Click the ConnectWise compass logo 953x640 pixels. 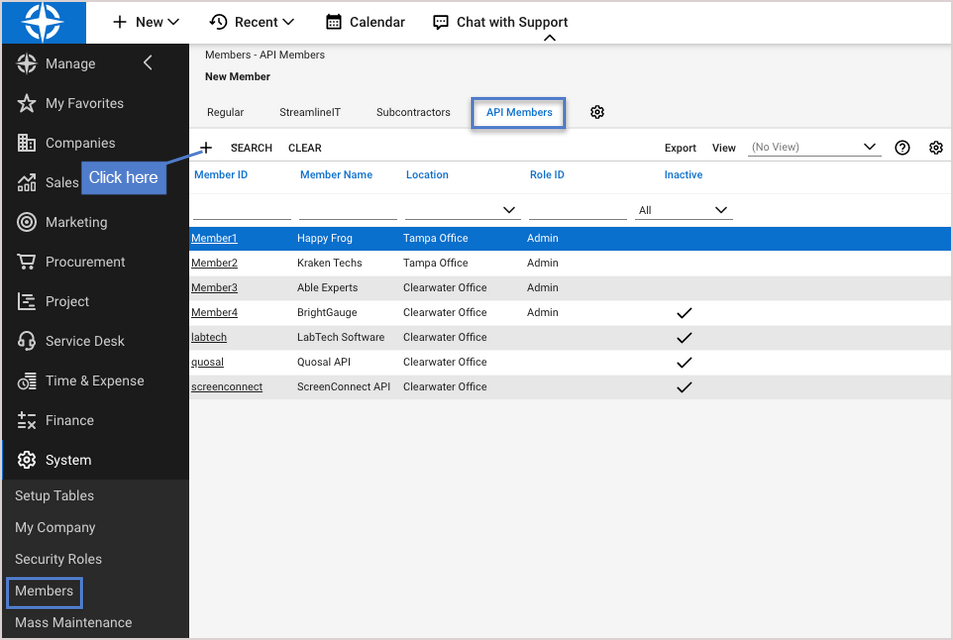point(43,22)
